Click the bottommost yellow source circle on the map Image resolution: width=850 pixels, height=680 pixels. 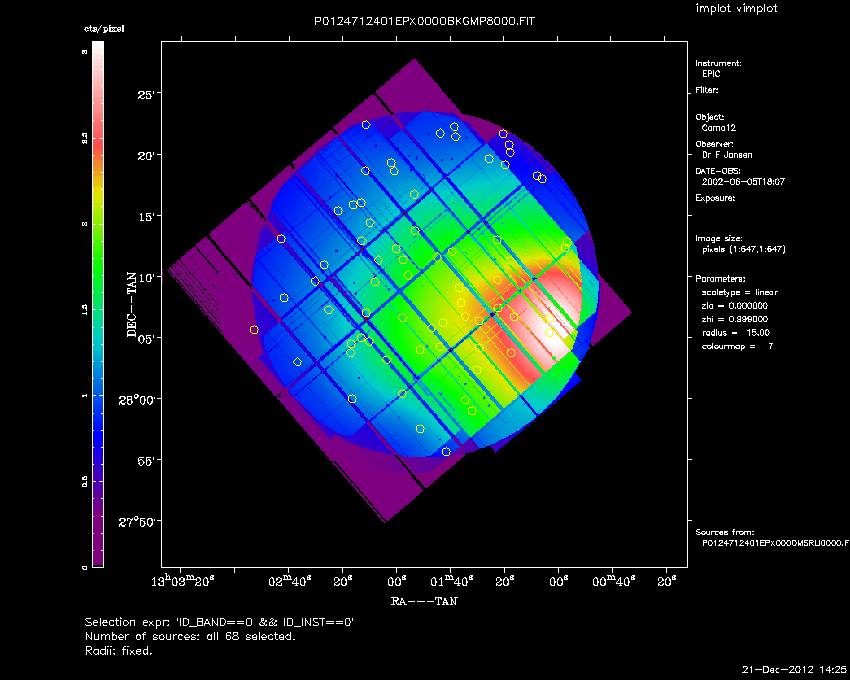pyautogui.click(x=446, y=452)
